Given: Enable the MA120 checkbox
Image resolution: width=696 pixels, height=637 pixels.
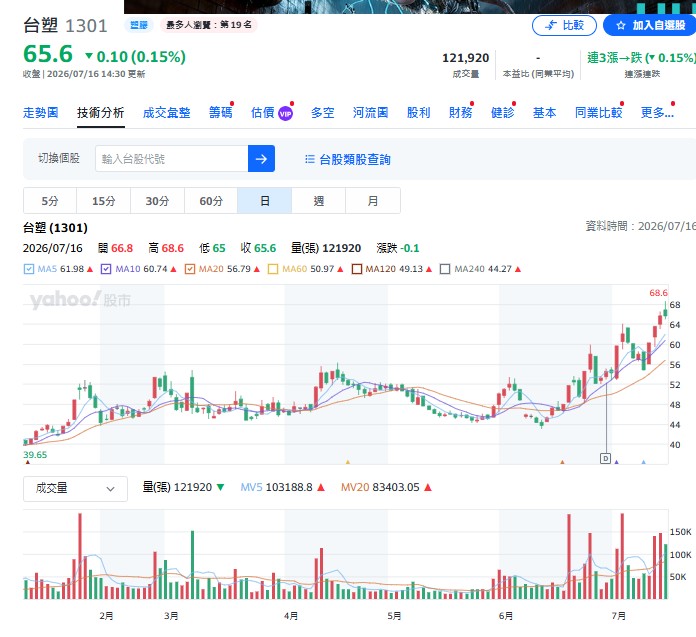Looking at the screenshot, I should (356, 269).
